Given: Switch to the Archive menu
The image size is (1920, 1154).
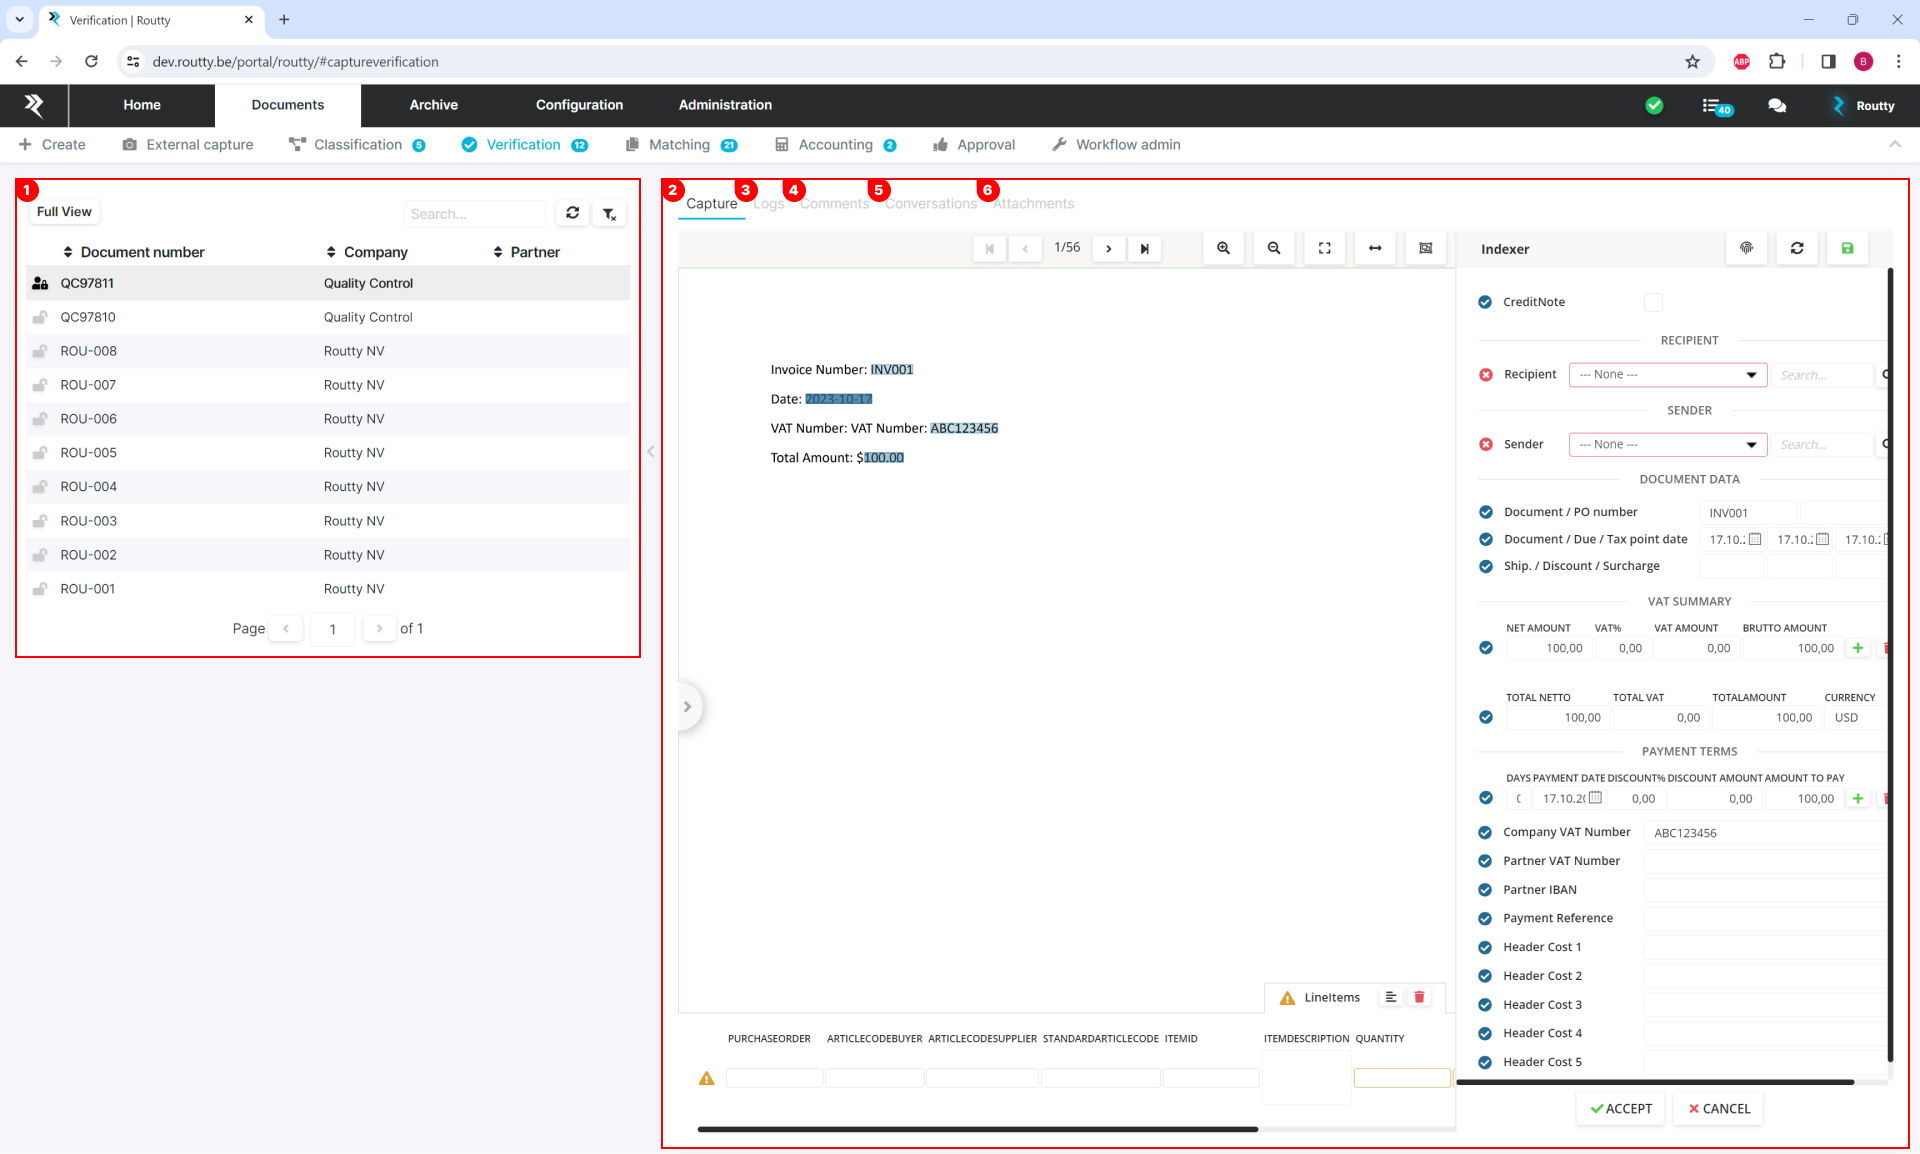Looking at the screenshot, I should pyautogui.click(x=433, y=105).
